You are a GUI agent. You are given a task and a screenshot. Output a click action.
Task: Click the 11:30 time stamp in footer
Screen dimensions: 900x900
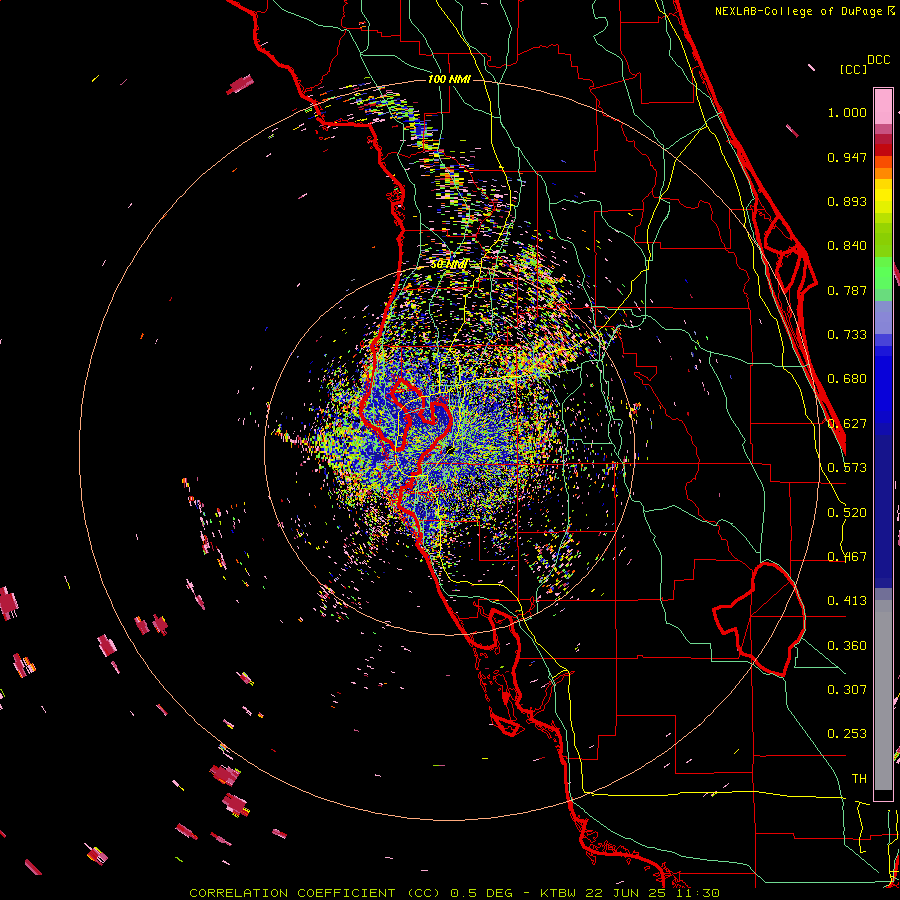coord(697,893)
